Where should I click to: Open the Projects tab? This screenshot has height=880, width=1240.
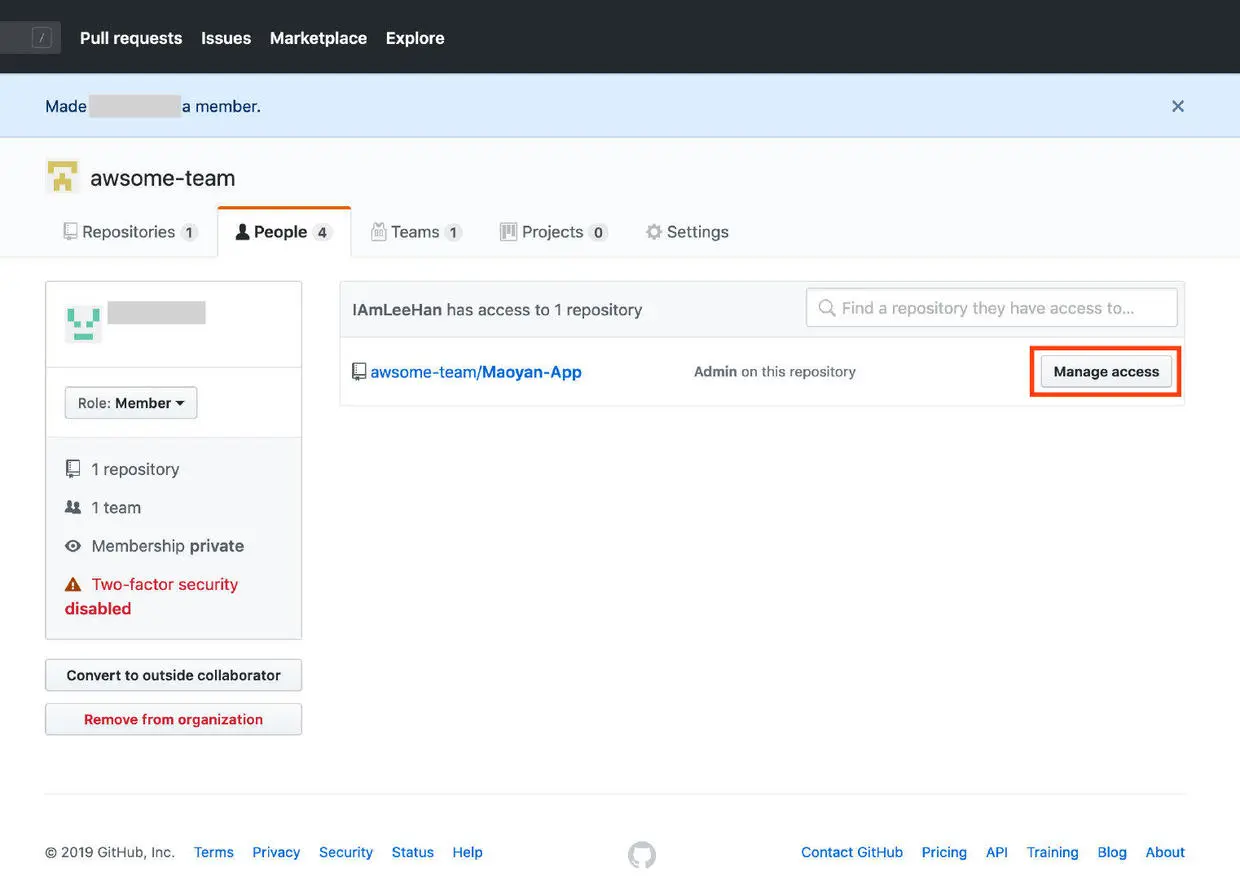553,232
